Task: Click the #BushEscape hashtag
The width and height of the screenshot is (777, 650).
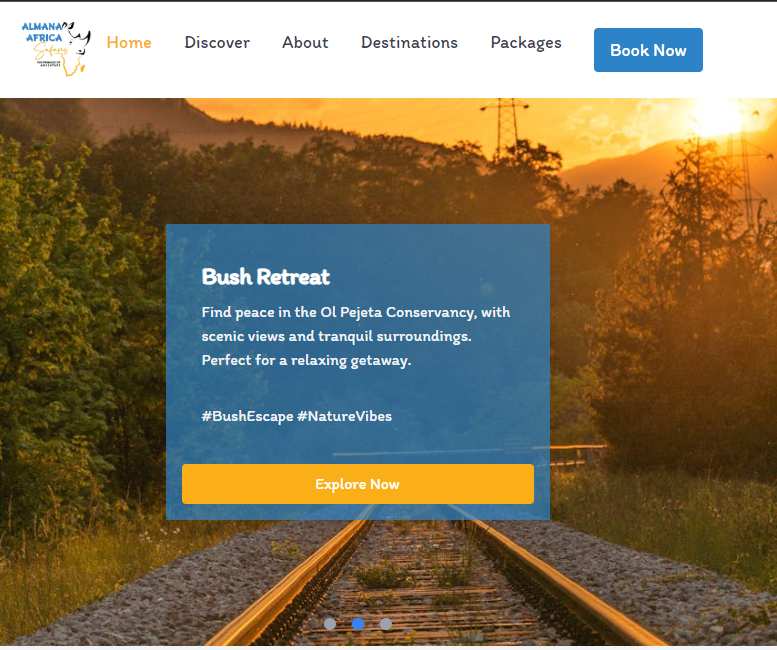Action: tap(247, 416)
